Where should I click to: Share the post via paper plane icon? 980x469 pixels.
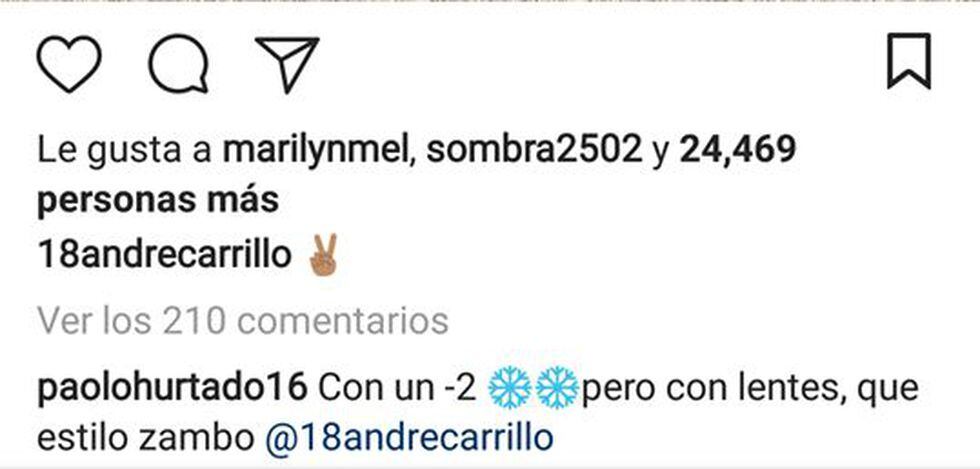pyautogui.click(x=288, y=64)
